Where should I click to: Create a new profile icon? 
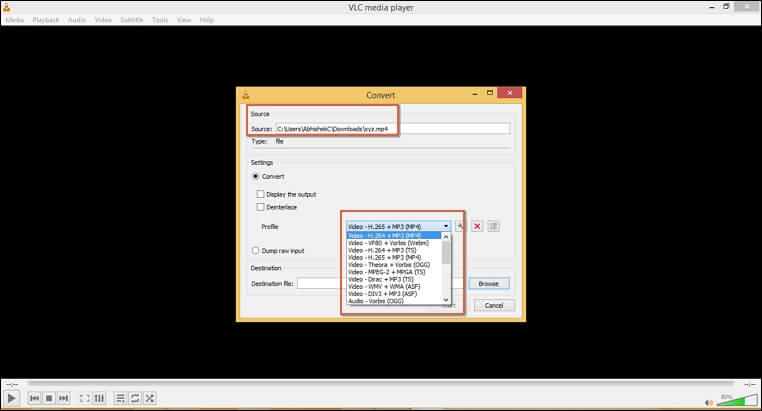pos(493,226)
